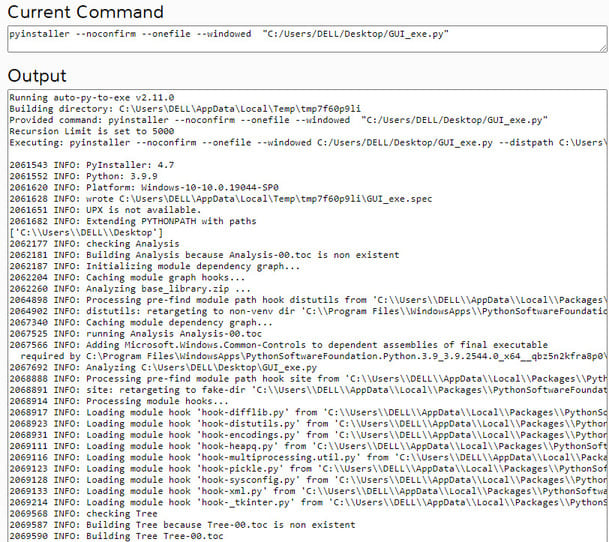Click the 'checking Tree' log line
The height and width of the screenshot is (542, 609).
[x=84, y=514]
